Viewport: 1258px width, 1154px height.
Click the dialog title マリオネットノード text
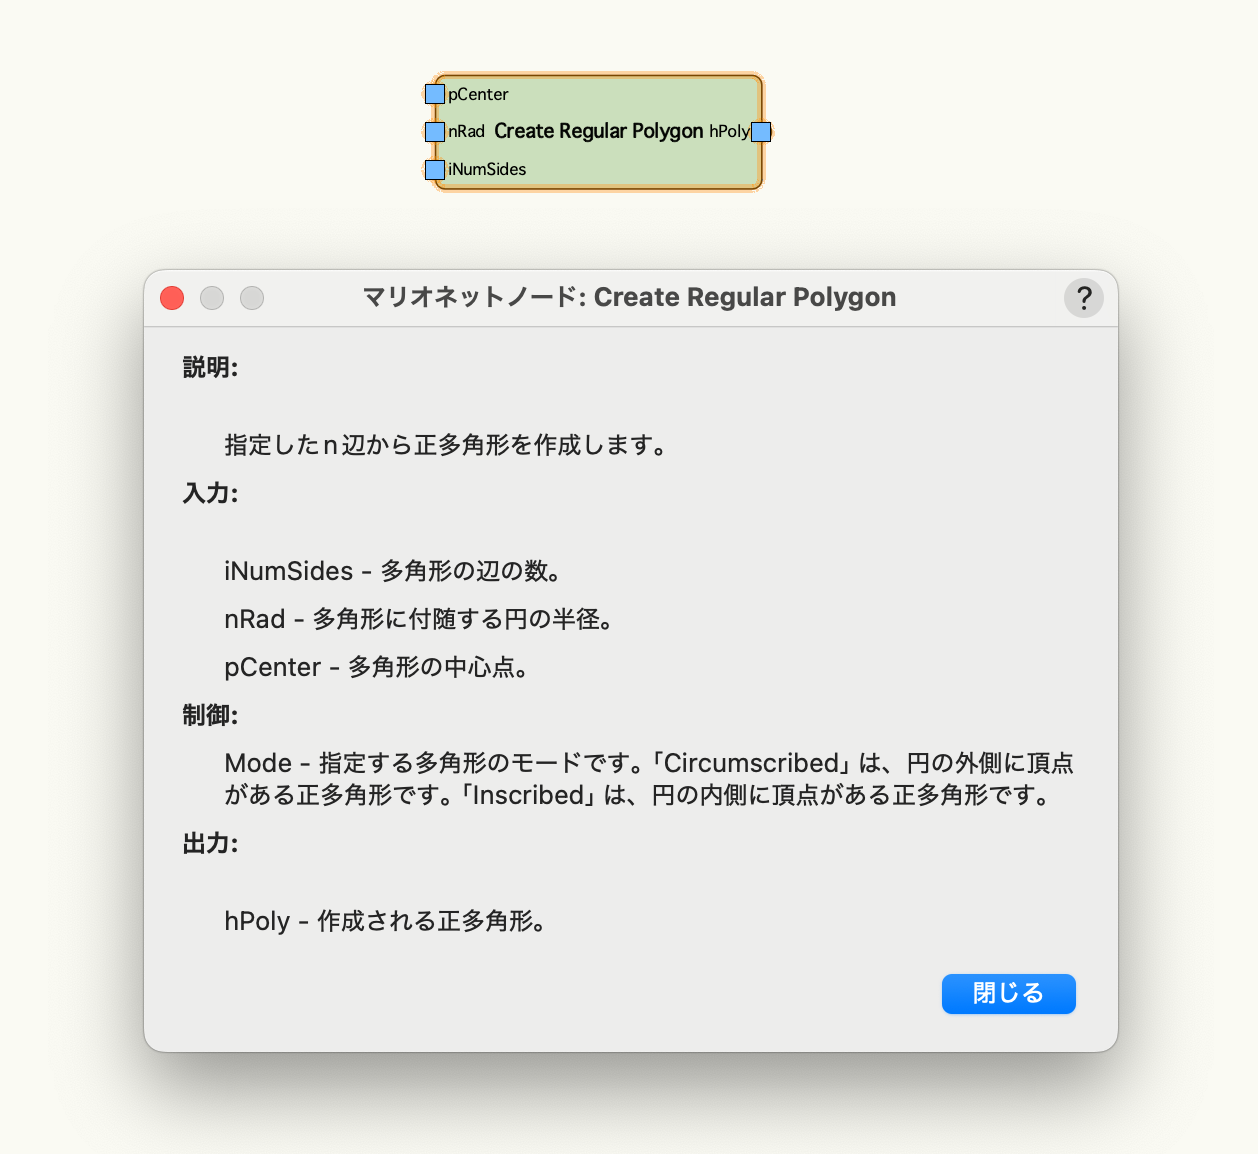click(473, 298)
